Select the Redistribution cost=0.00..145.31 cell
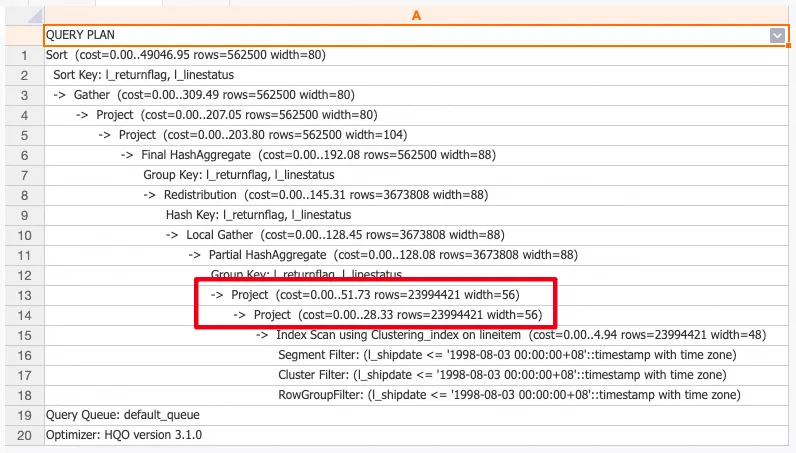This screenshot has width=796, height=453. point(416,195)
